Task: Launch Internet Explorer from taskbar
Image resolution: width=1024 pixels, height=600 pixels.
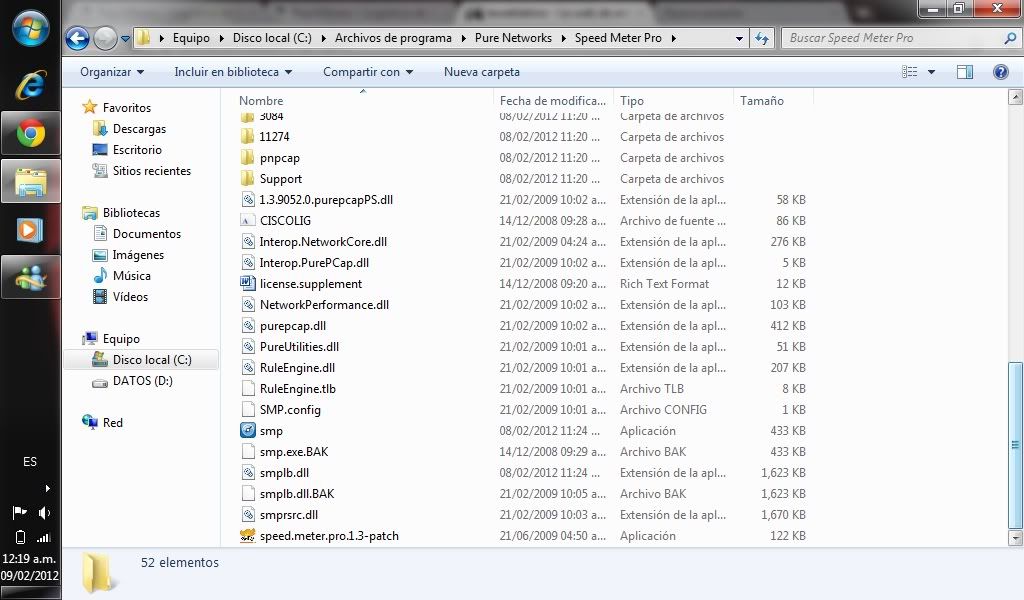Action: [30, 85]
